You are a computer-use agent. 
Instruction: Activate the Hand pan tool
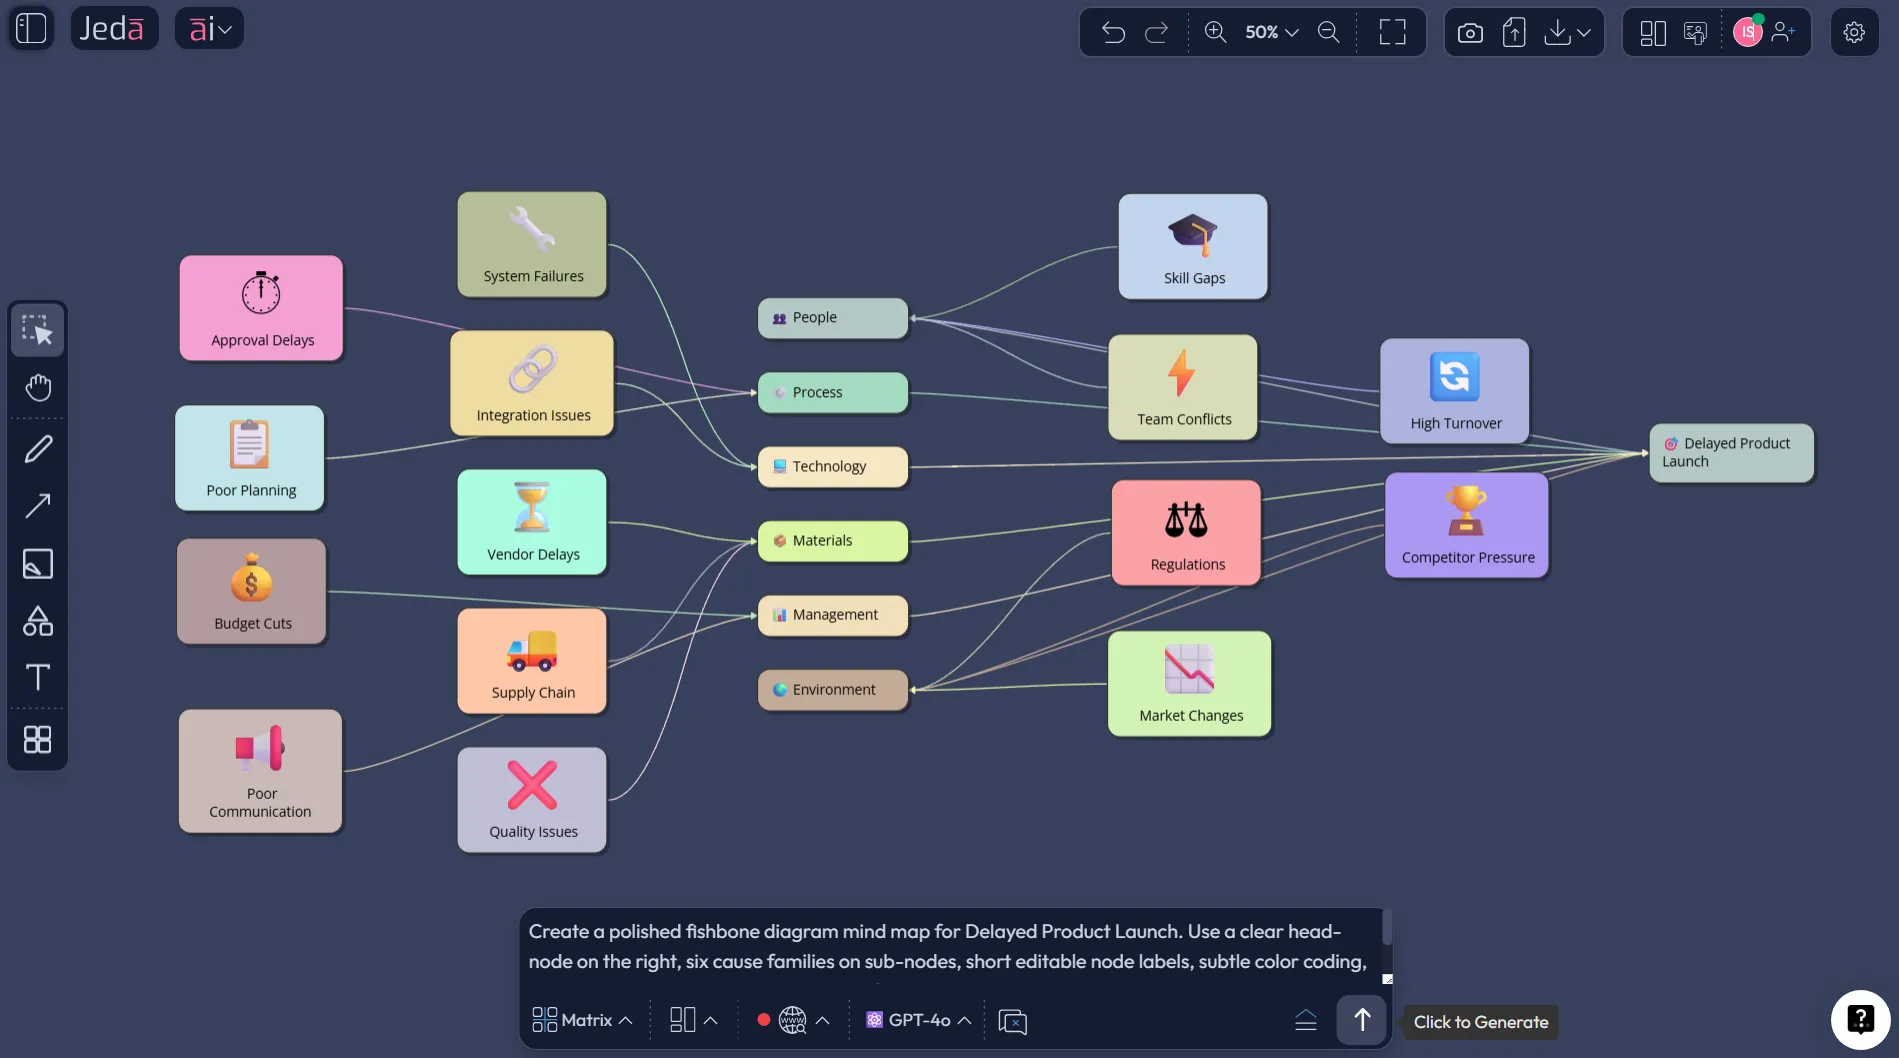coord(38,388)
